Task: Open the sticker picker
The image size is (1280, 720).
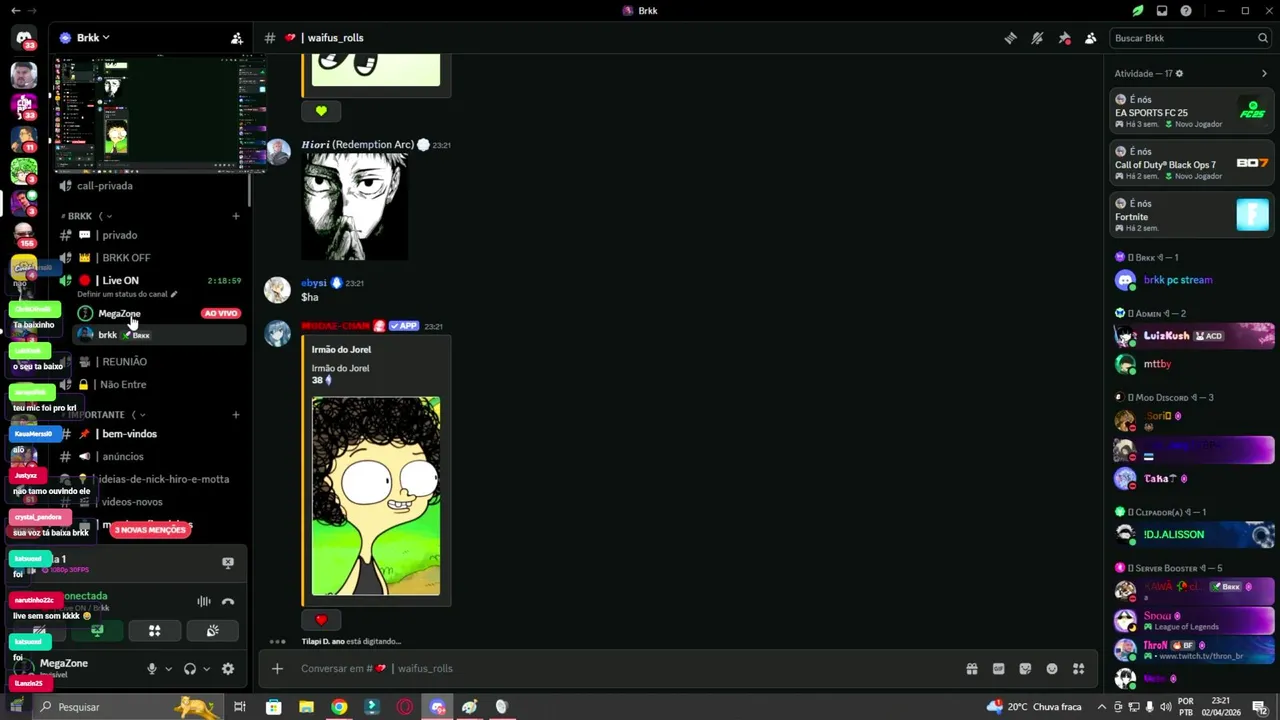Action: pyautogui.click(x=1025, y=669)
